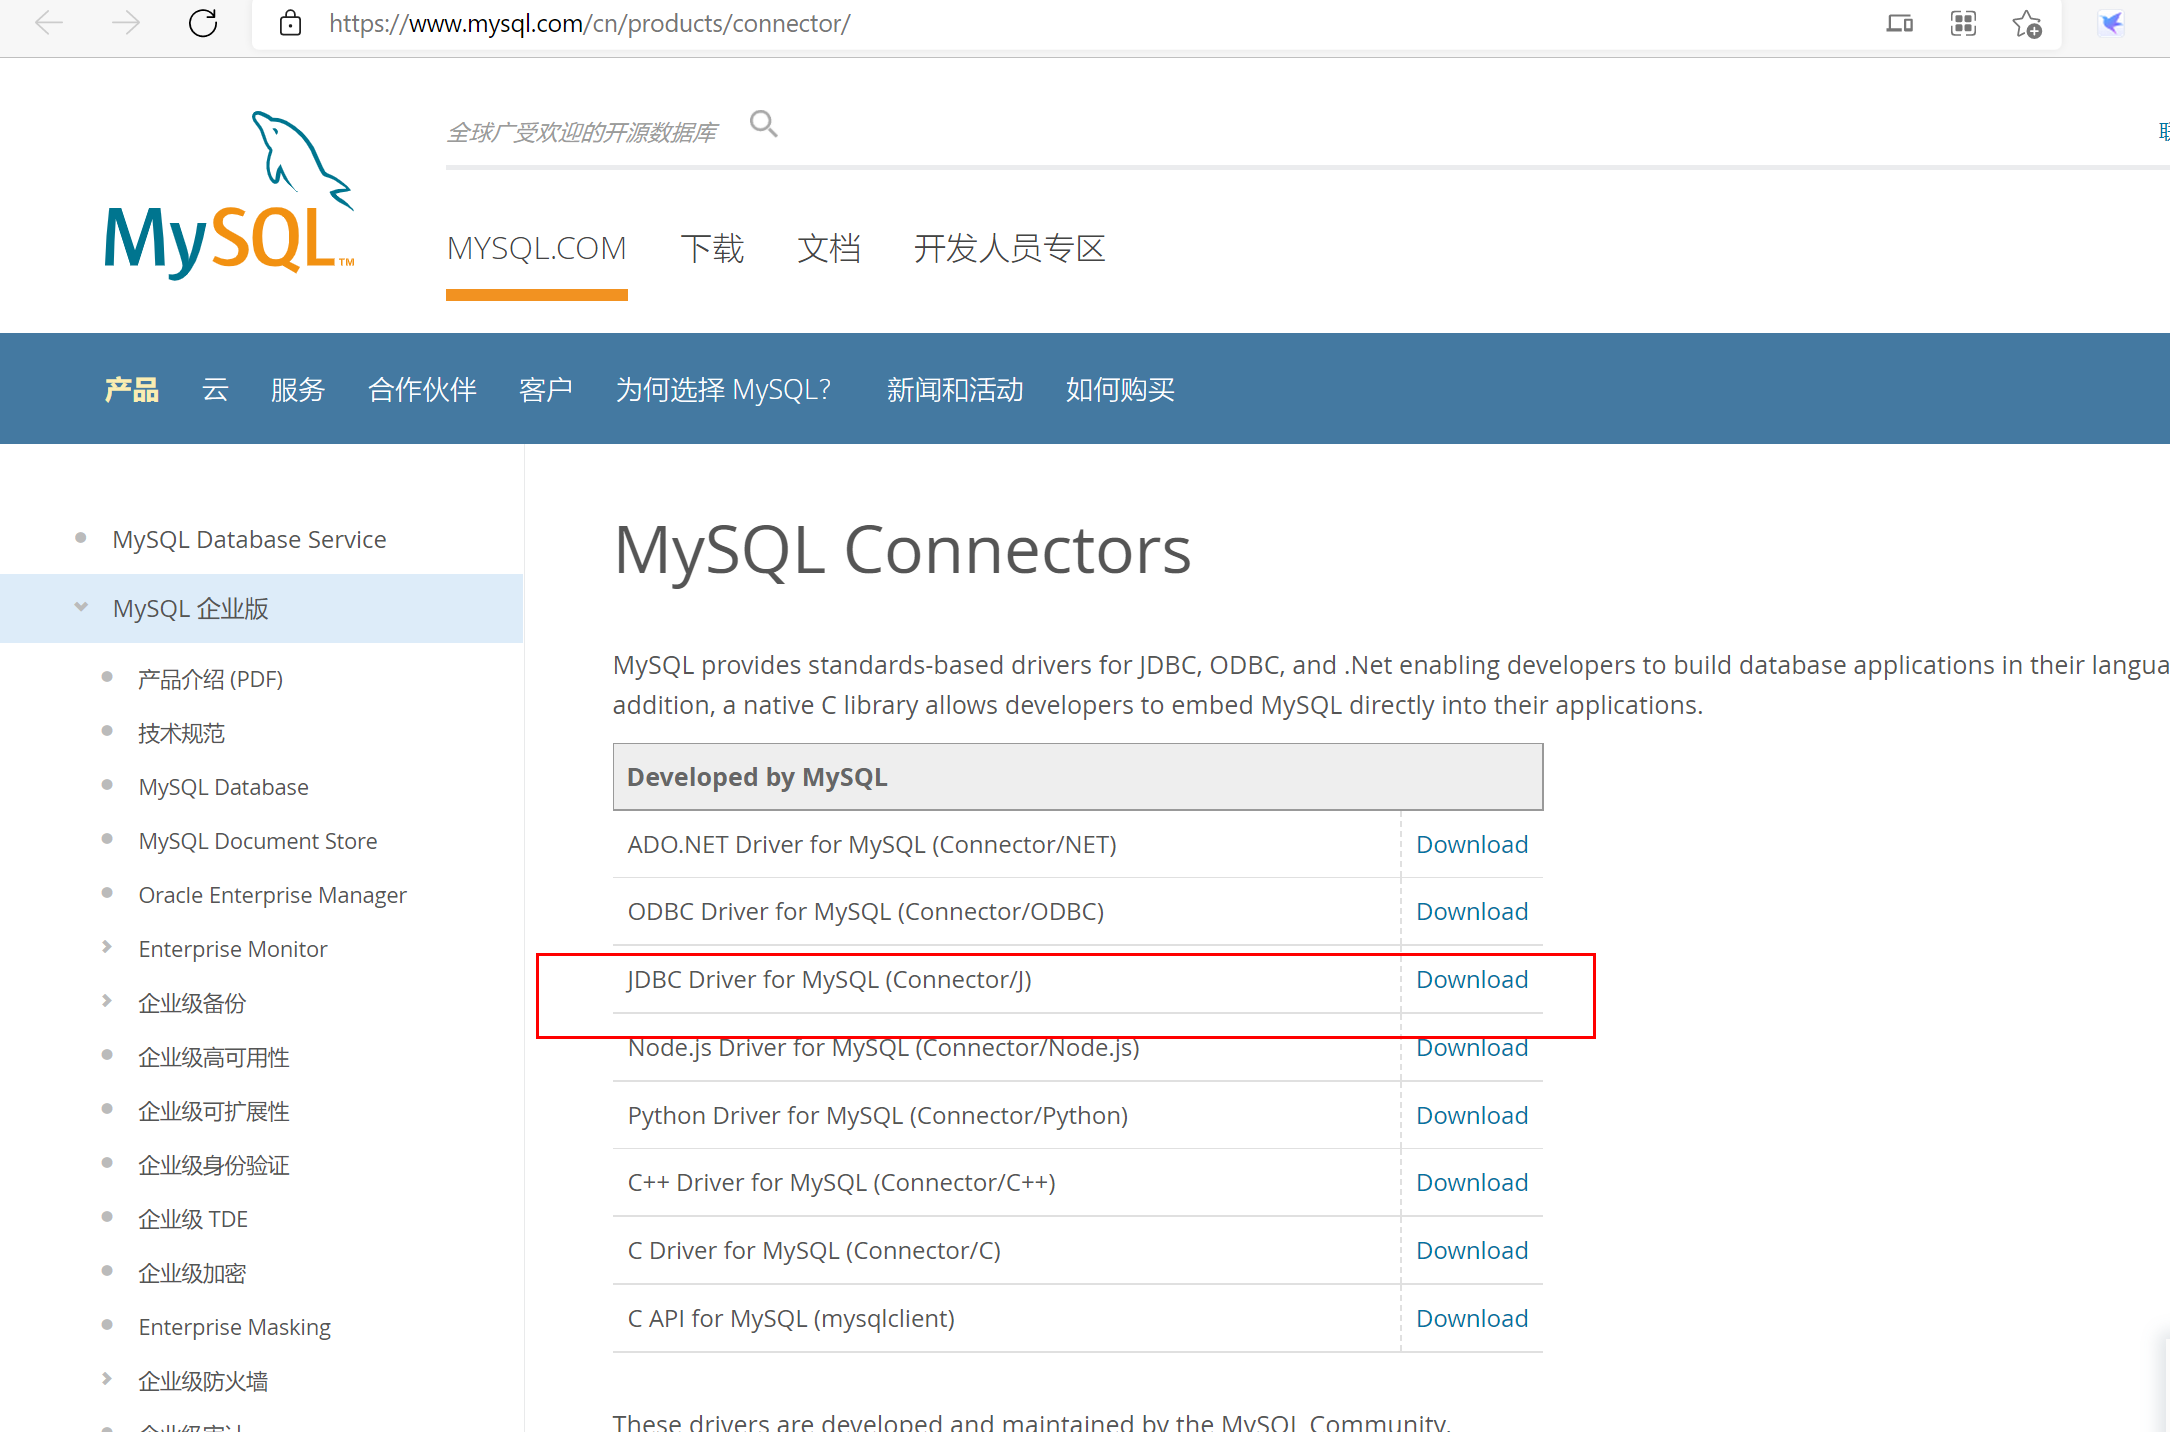Open 企业级备份 sidebar link
2170x1432 pixels.
[x=192, y=1003]
